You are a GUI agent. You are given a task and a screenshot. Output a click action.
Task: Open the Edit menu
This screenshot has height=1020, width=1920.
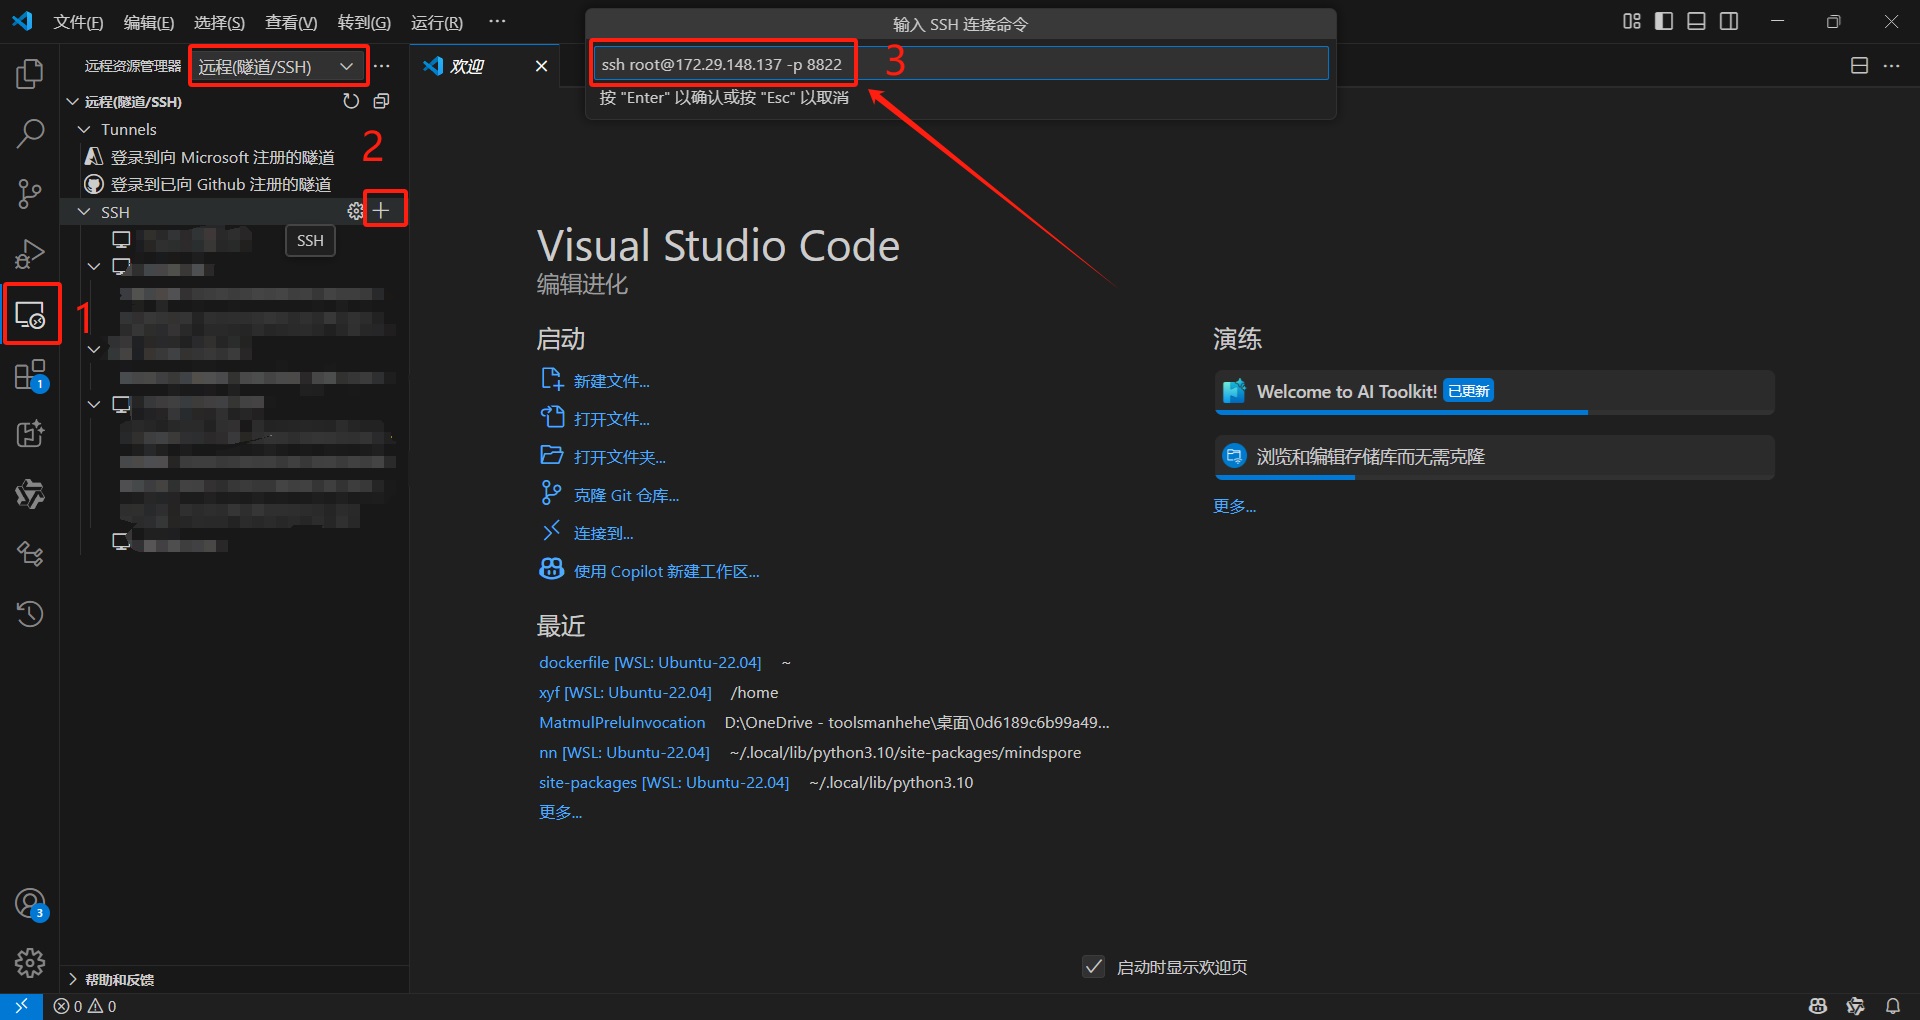coord(148,22)
